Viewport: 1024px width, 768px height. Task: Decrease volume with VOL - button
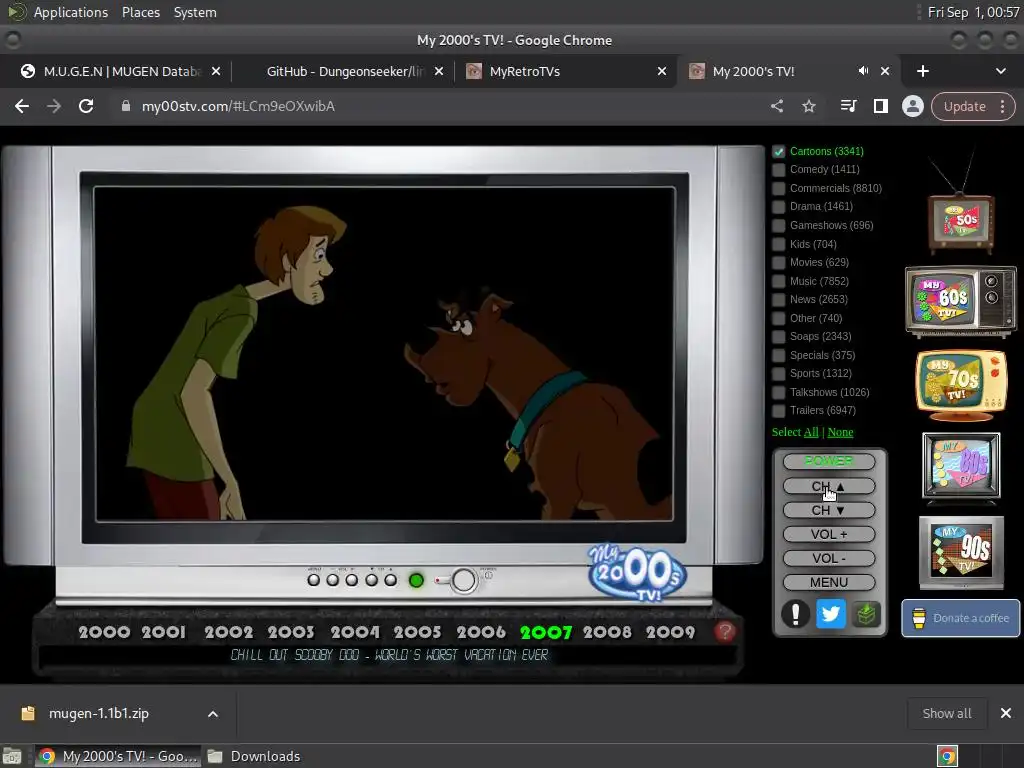tap(829, 559)
